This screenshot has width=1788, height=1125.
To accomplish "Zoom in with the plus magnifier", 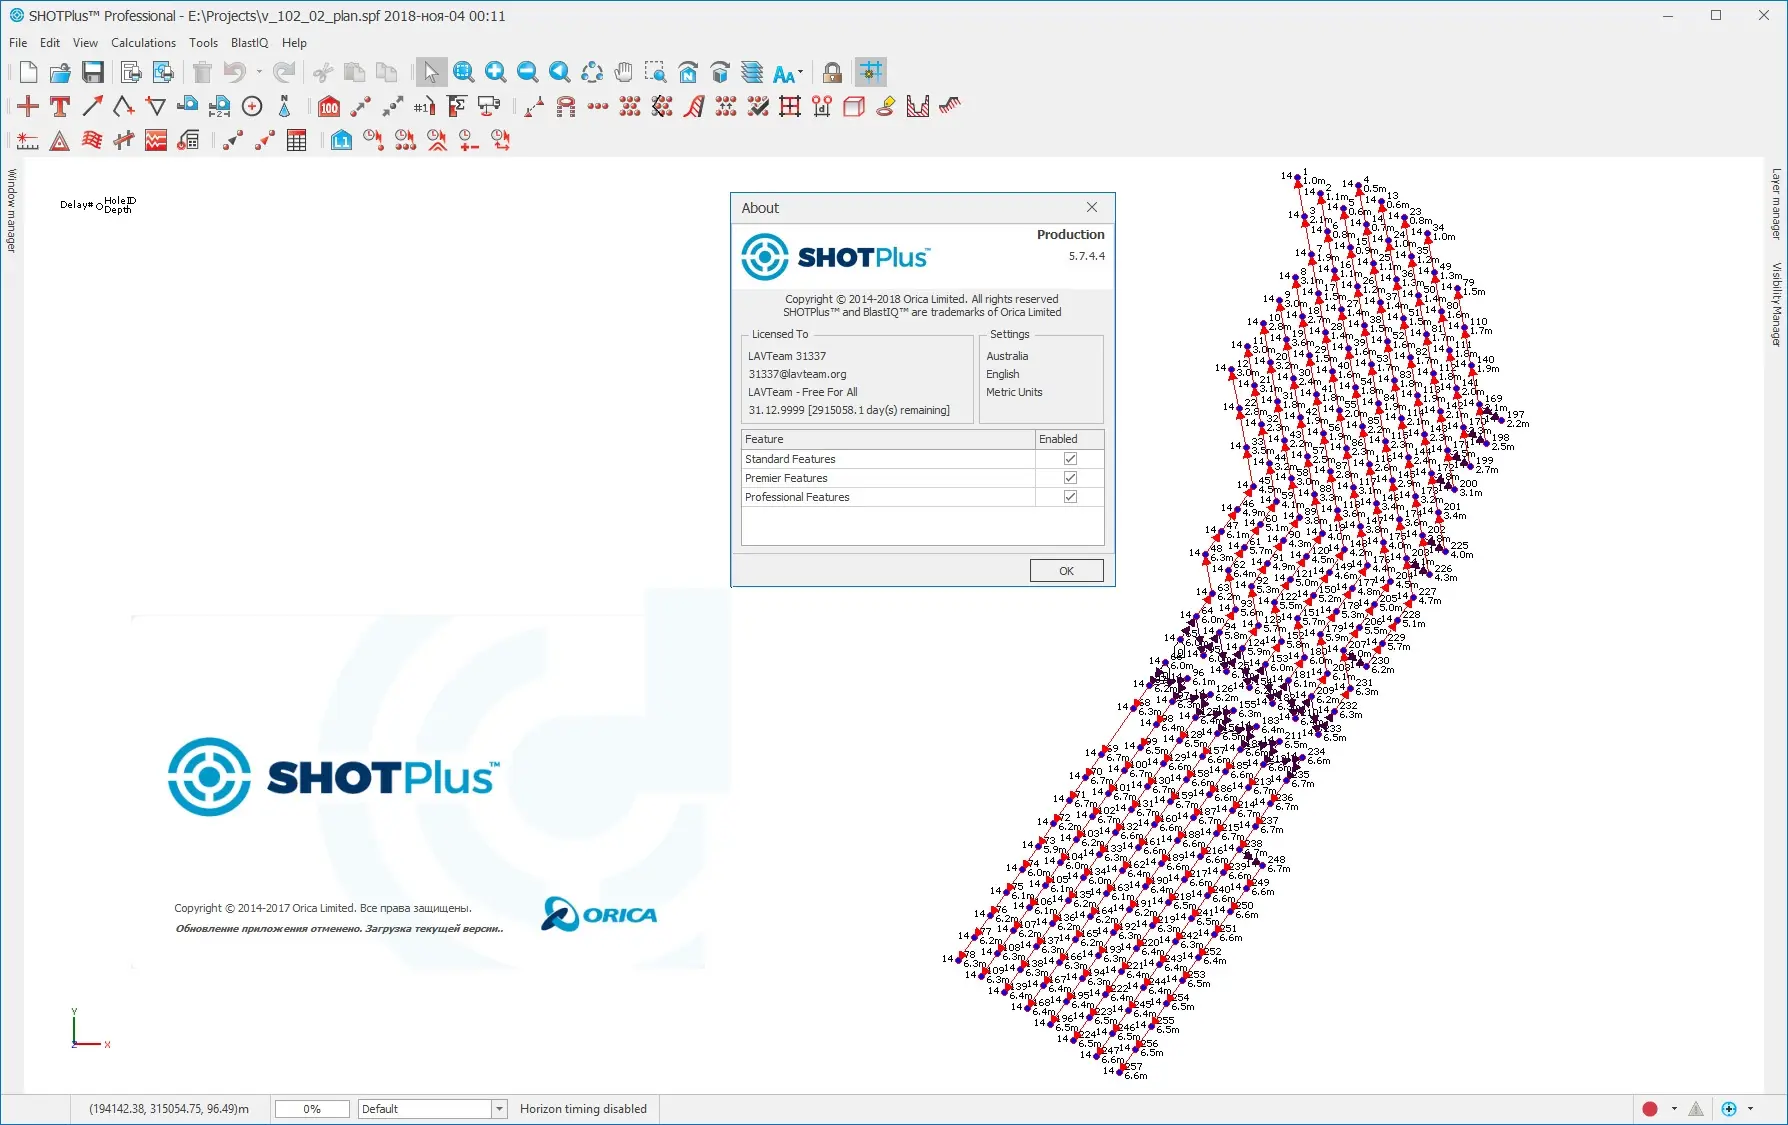I will coord(495,72).
